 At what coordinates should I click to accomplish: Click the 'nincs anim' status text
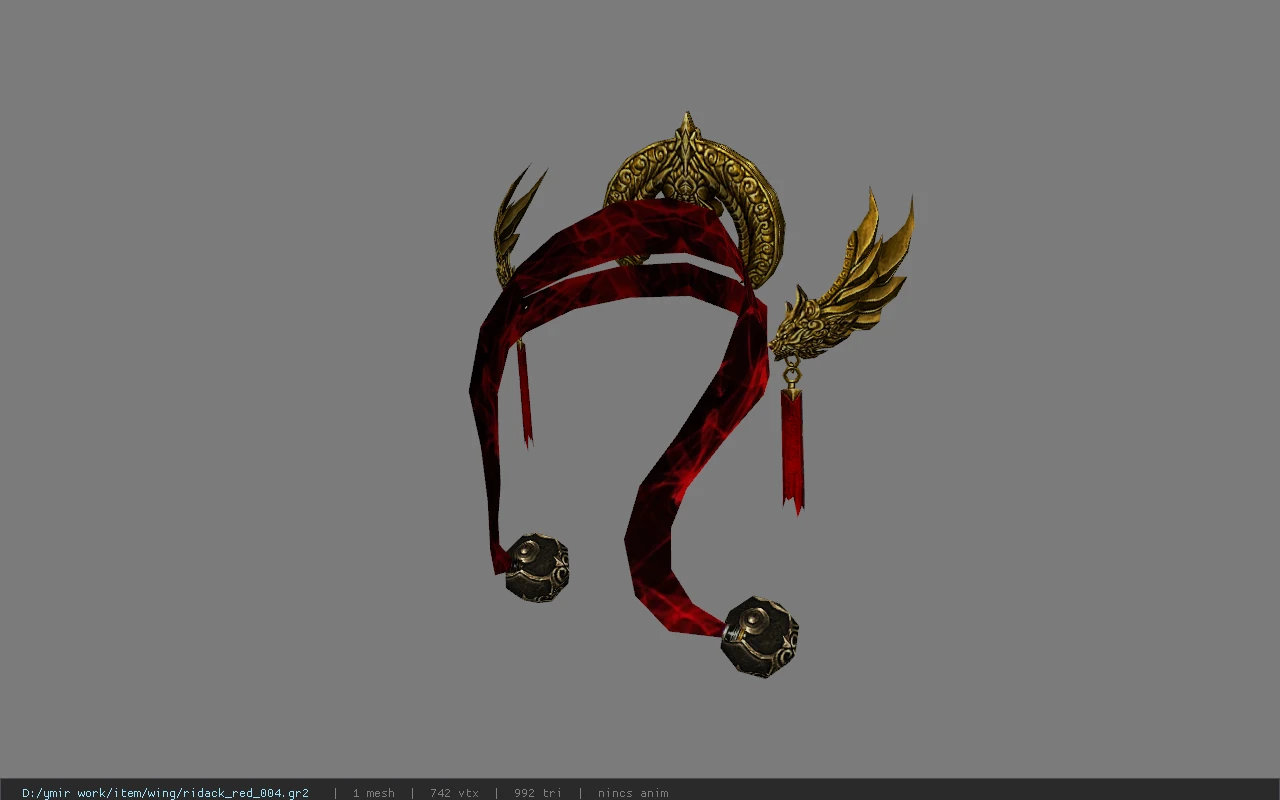click(x=633, y=793)
